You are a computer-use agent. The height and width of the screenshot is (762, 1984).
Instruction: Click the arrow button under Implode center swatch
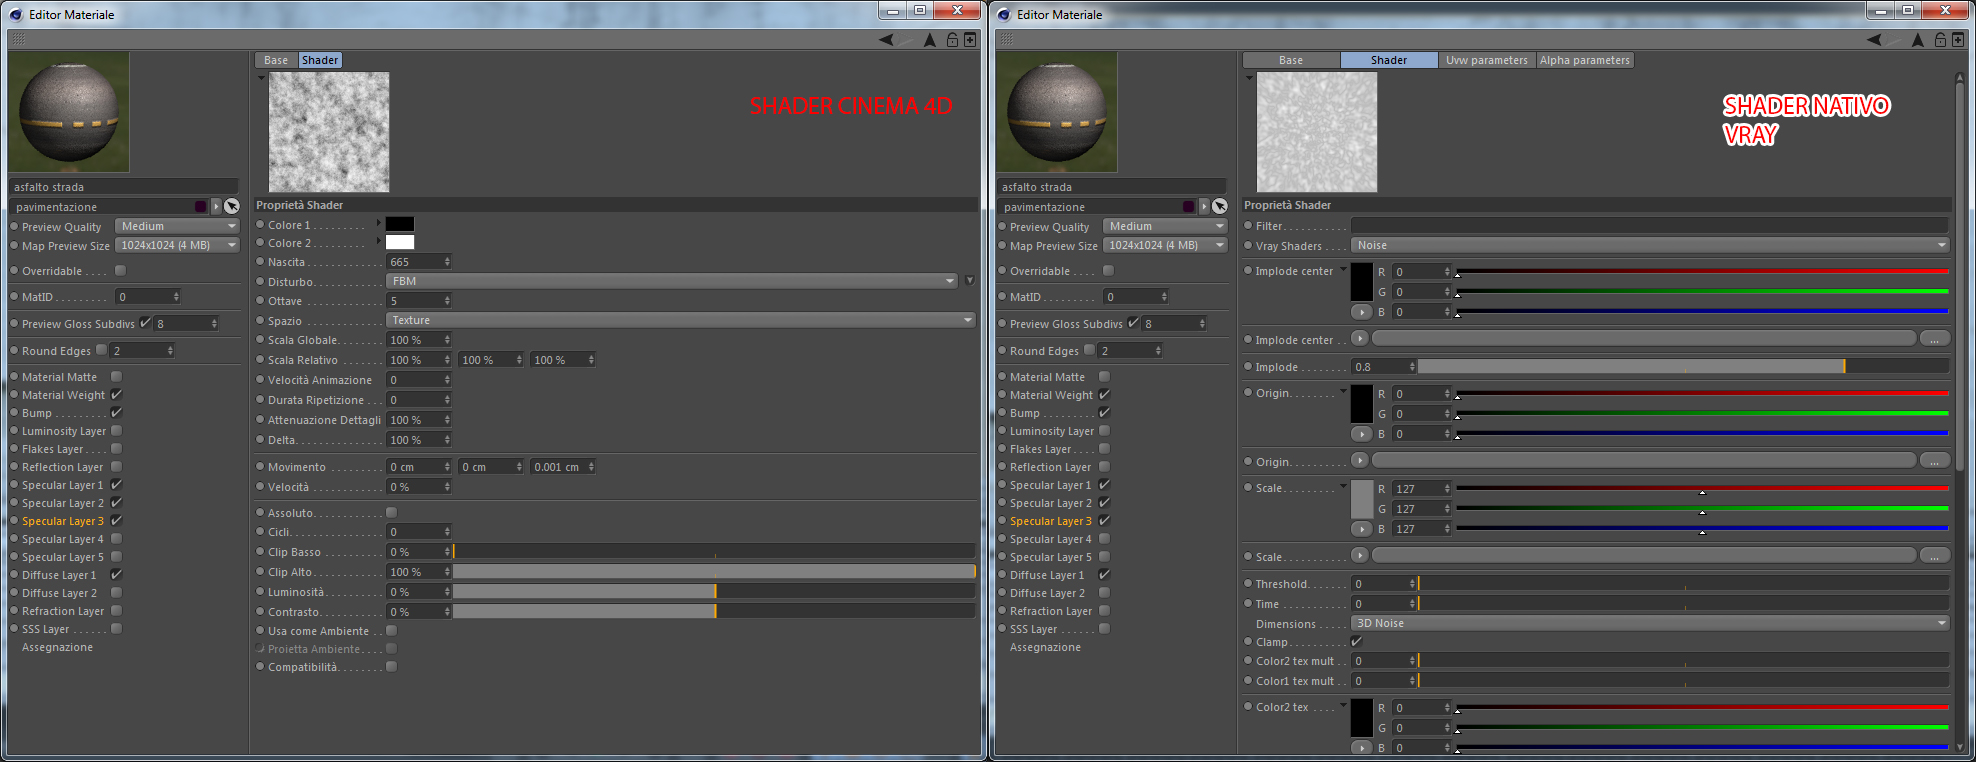(x=1361, y=312)
